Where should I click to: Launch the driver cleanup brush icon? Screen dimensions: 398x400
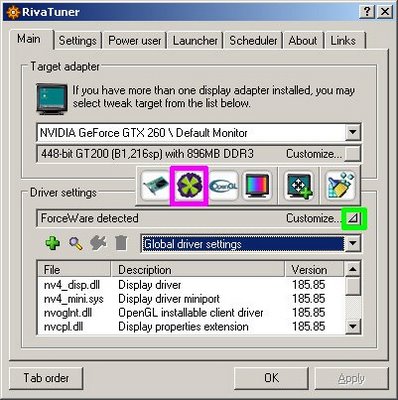pos(340,186)
